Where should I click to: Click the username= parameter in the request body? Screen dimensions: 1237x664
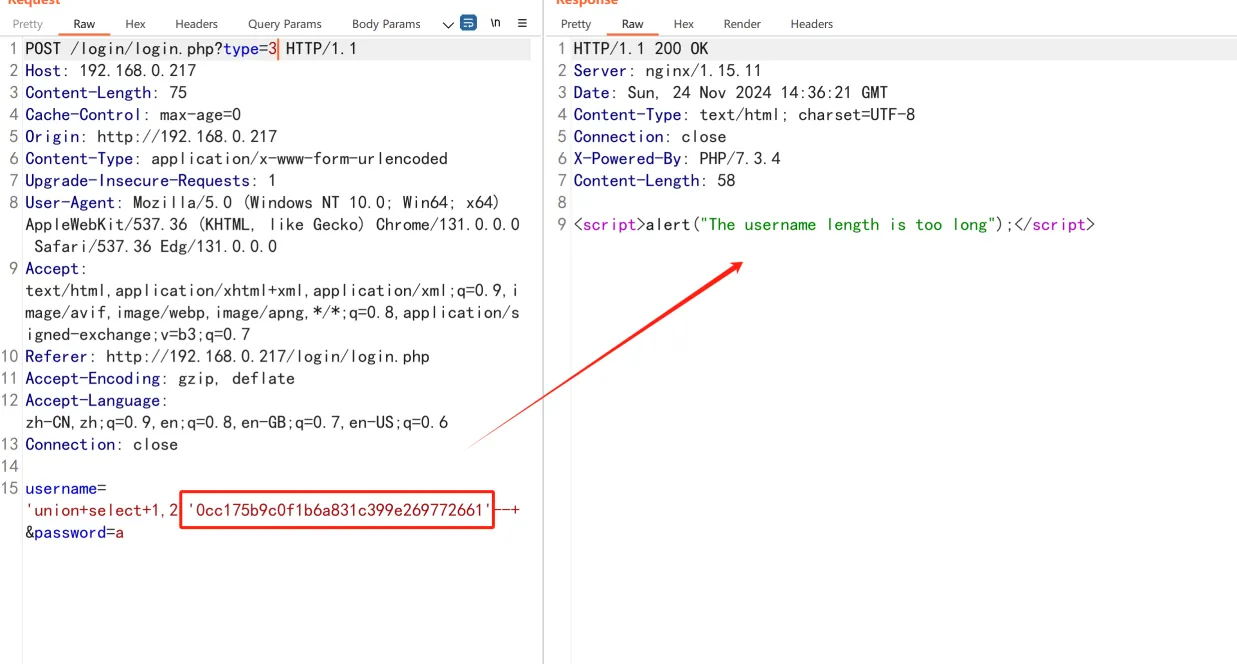tap(65, 489)
